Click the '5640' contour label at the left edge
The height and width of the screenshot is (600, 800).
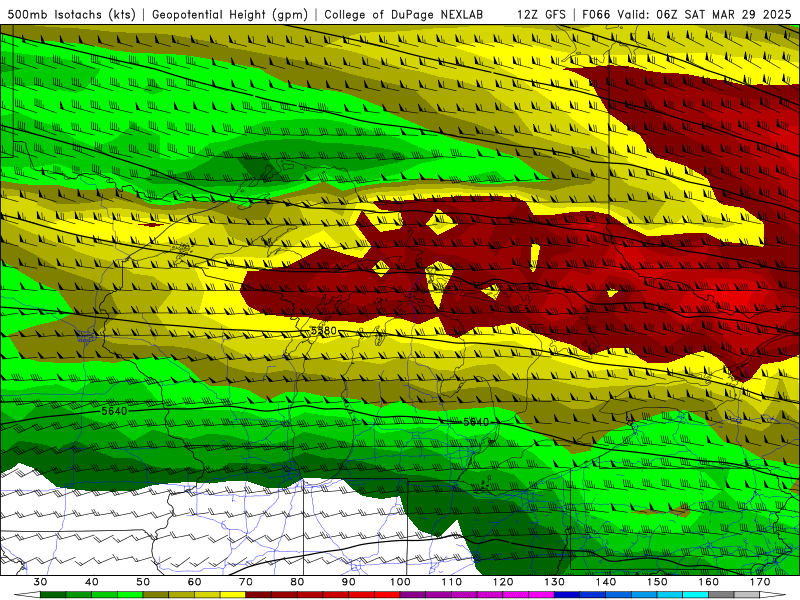coord(114,411)
